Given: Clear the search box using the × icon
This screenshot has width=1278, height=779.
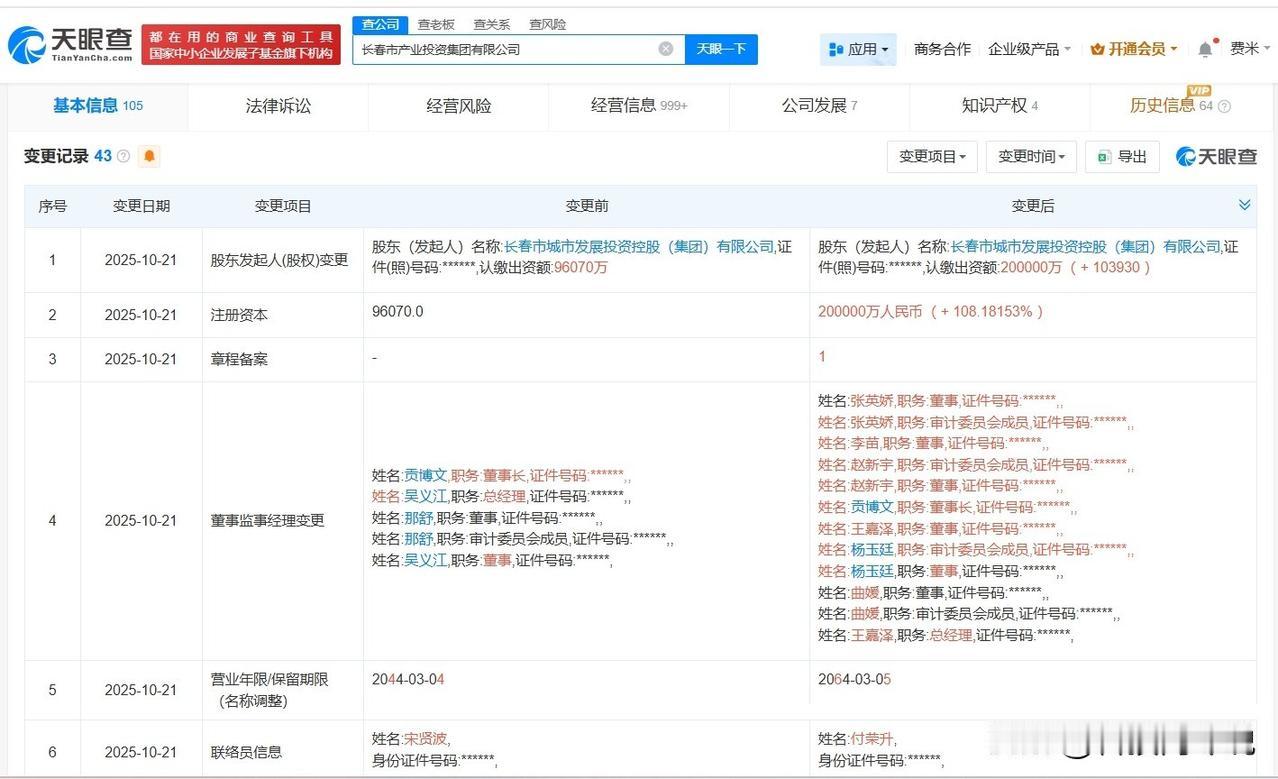Looking at the screenshot, I should click(664, 48).
